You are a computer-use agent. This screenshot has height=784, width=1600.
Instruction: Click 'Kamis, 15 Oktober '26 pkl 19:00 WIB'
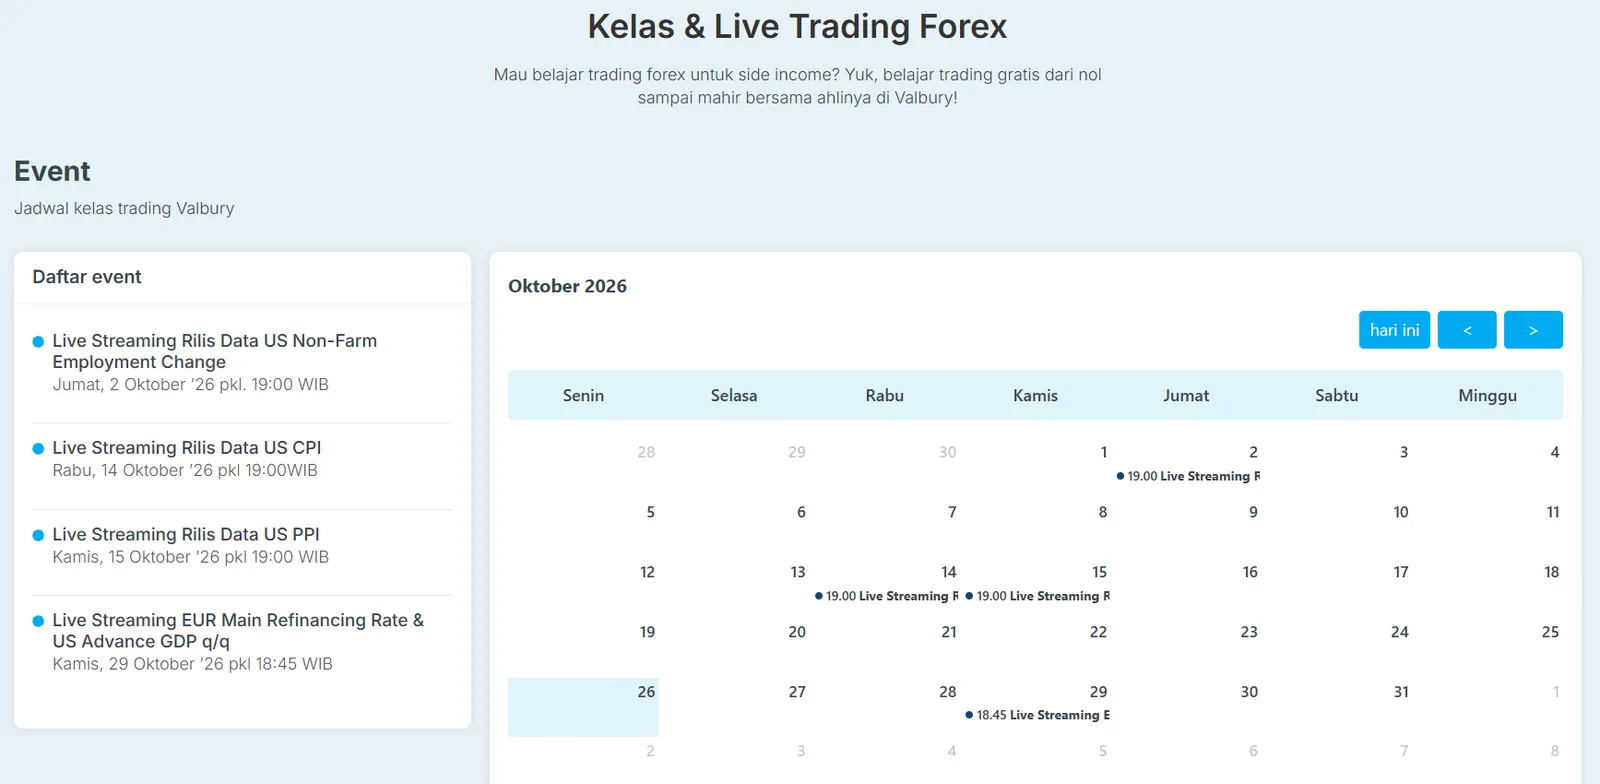tap(191, 557)
